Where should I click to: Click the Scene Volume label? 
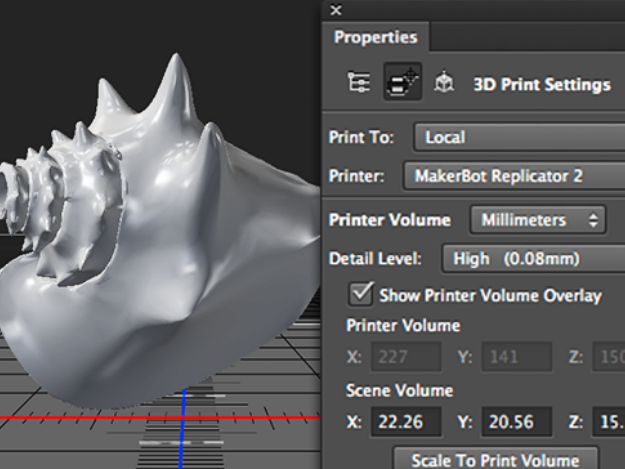click(399, 391)
